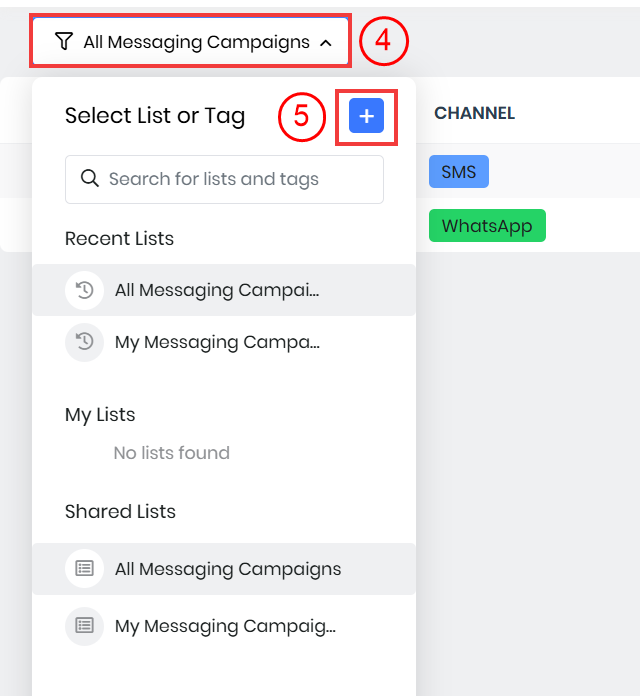Screen dimensions: 640x696
Task: Click the red circled number 4 marker
Action: tap(384, 42)
